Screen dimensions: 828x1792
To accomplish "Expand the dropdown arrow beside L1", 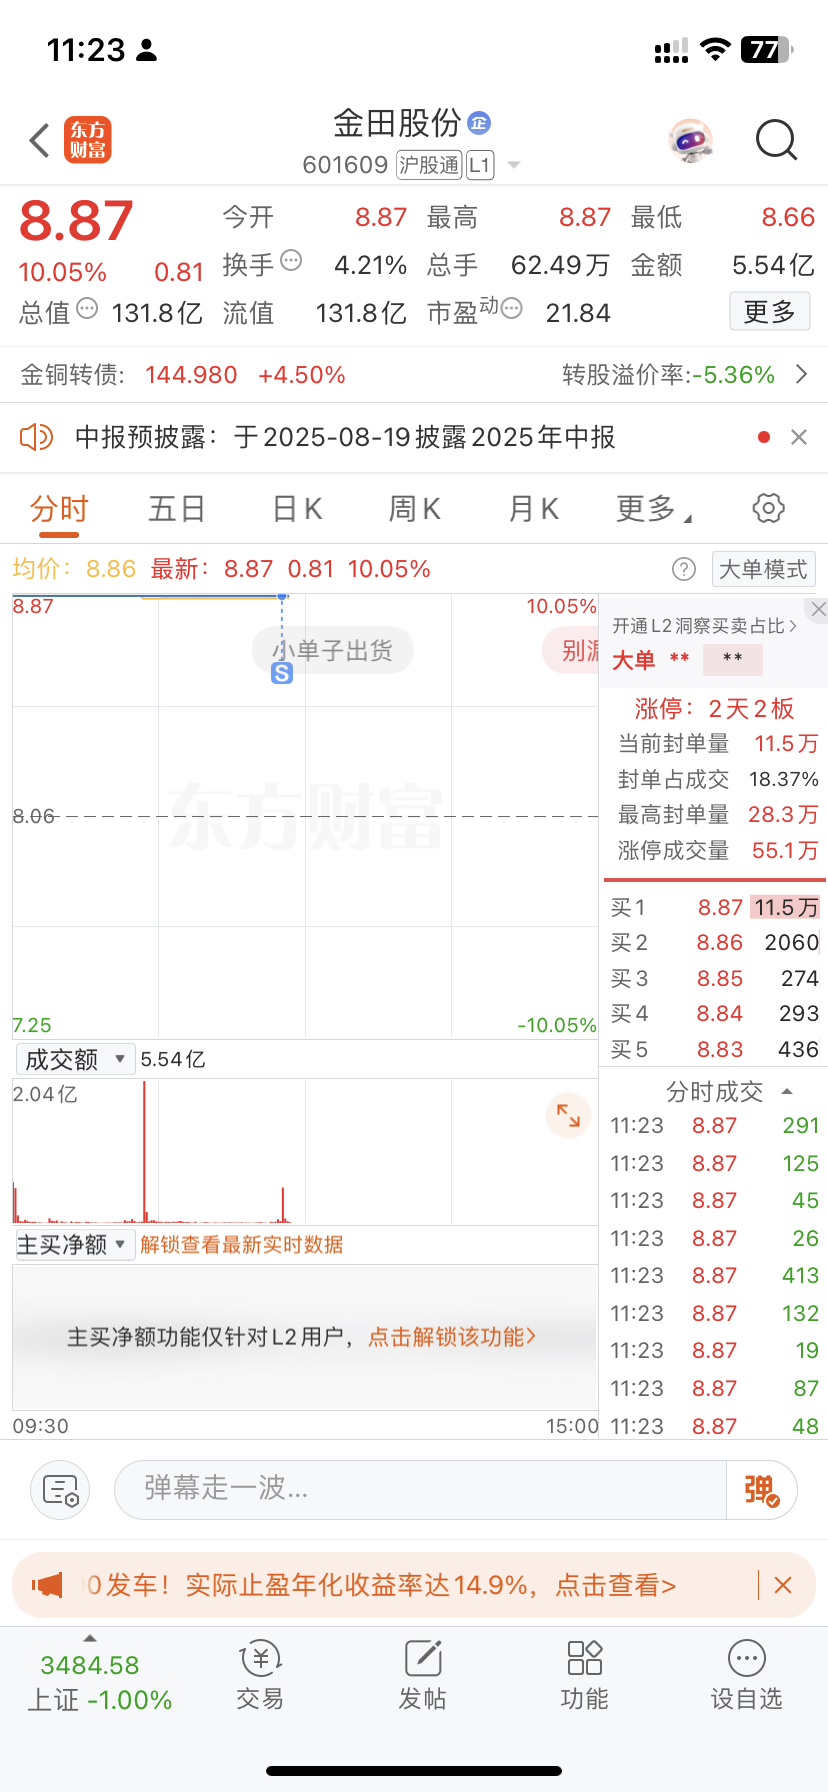I will click(514, 165).
